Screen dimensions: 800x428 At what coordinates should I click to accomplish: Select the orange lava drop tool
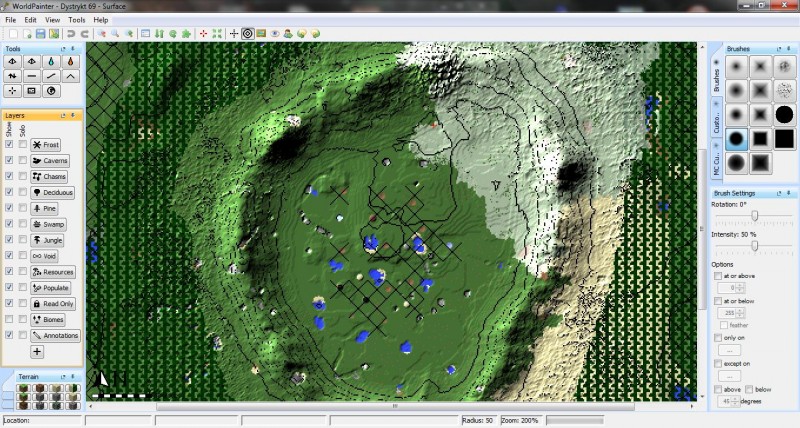tap(70, 62)
